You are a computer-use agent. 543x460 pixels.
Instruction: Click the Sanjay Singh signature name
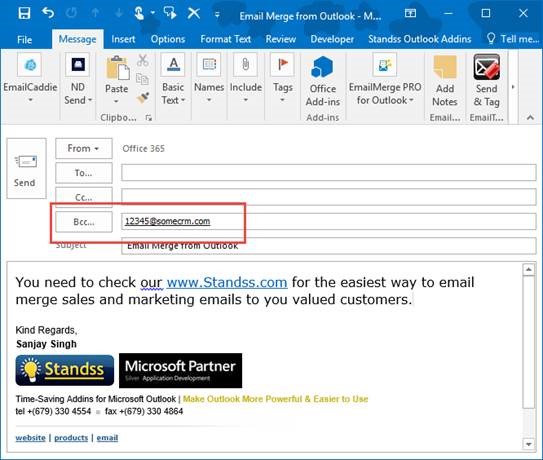click(46, 344)
